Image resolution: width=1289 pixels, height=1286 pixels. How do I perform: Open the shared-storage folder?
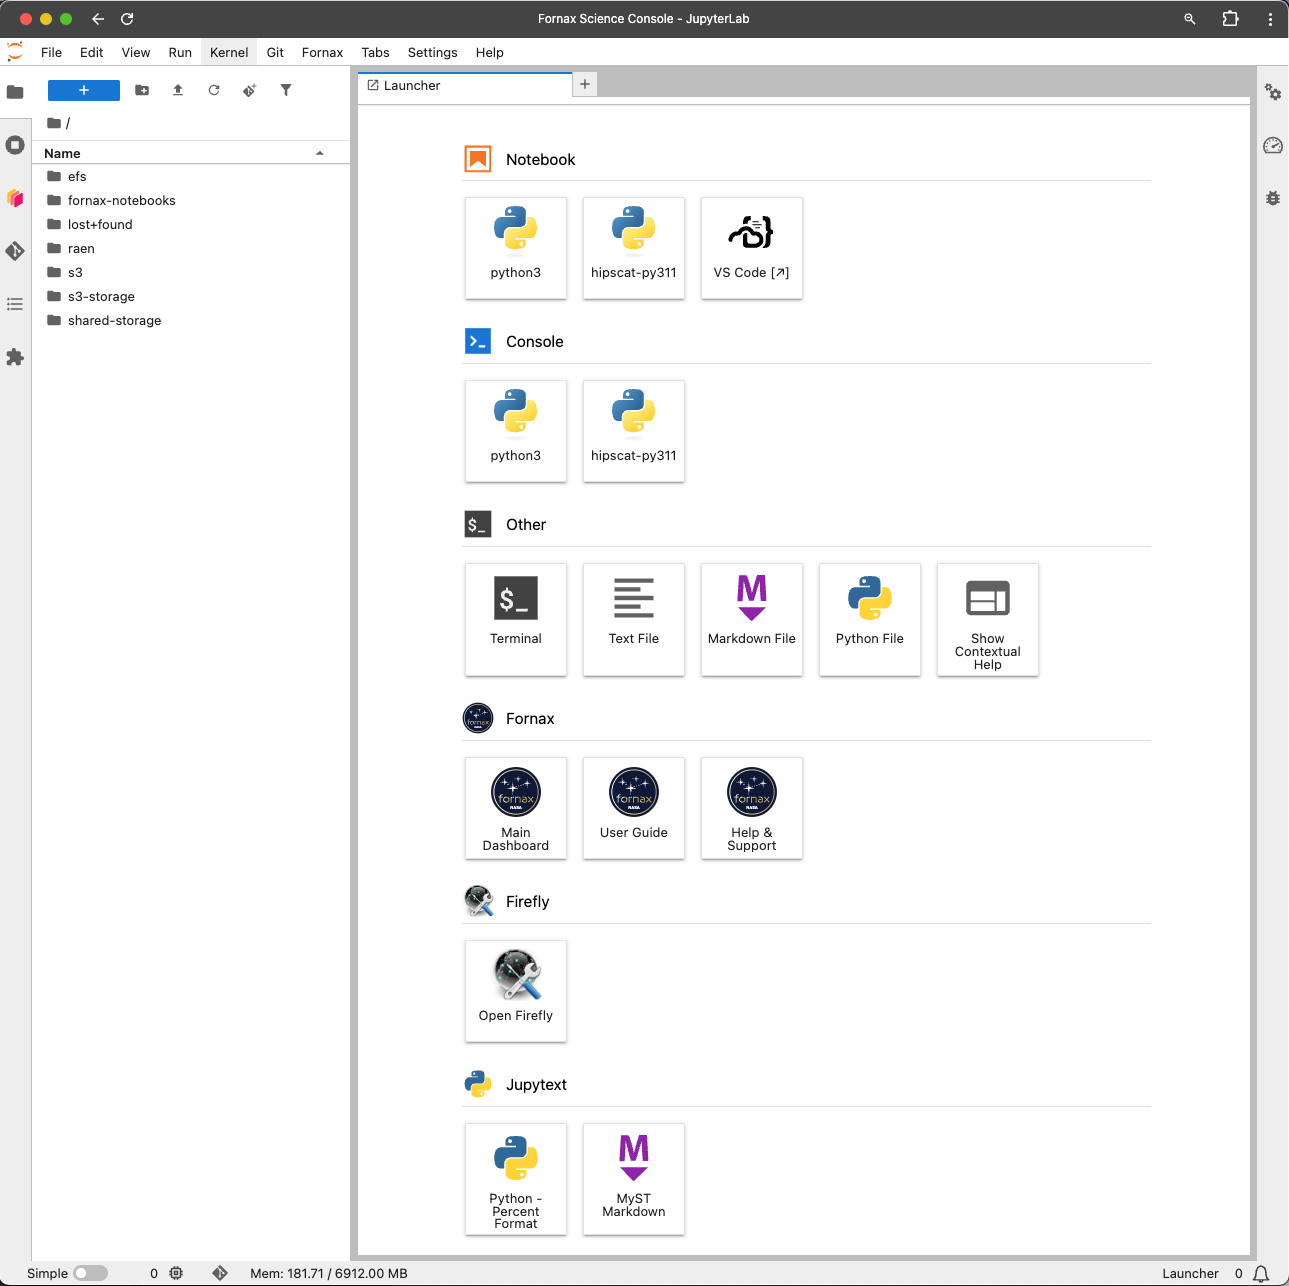114,320
